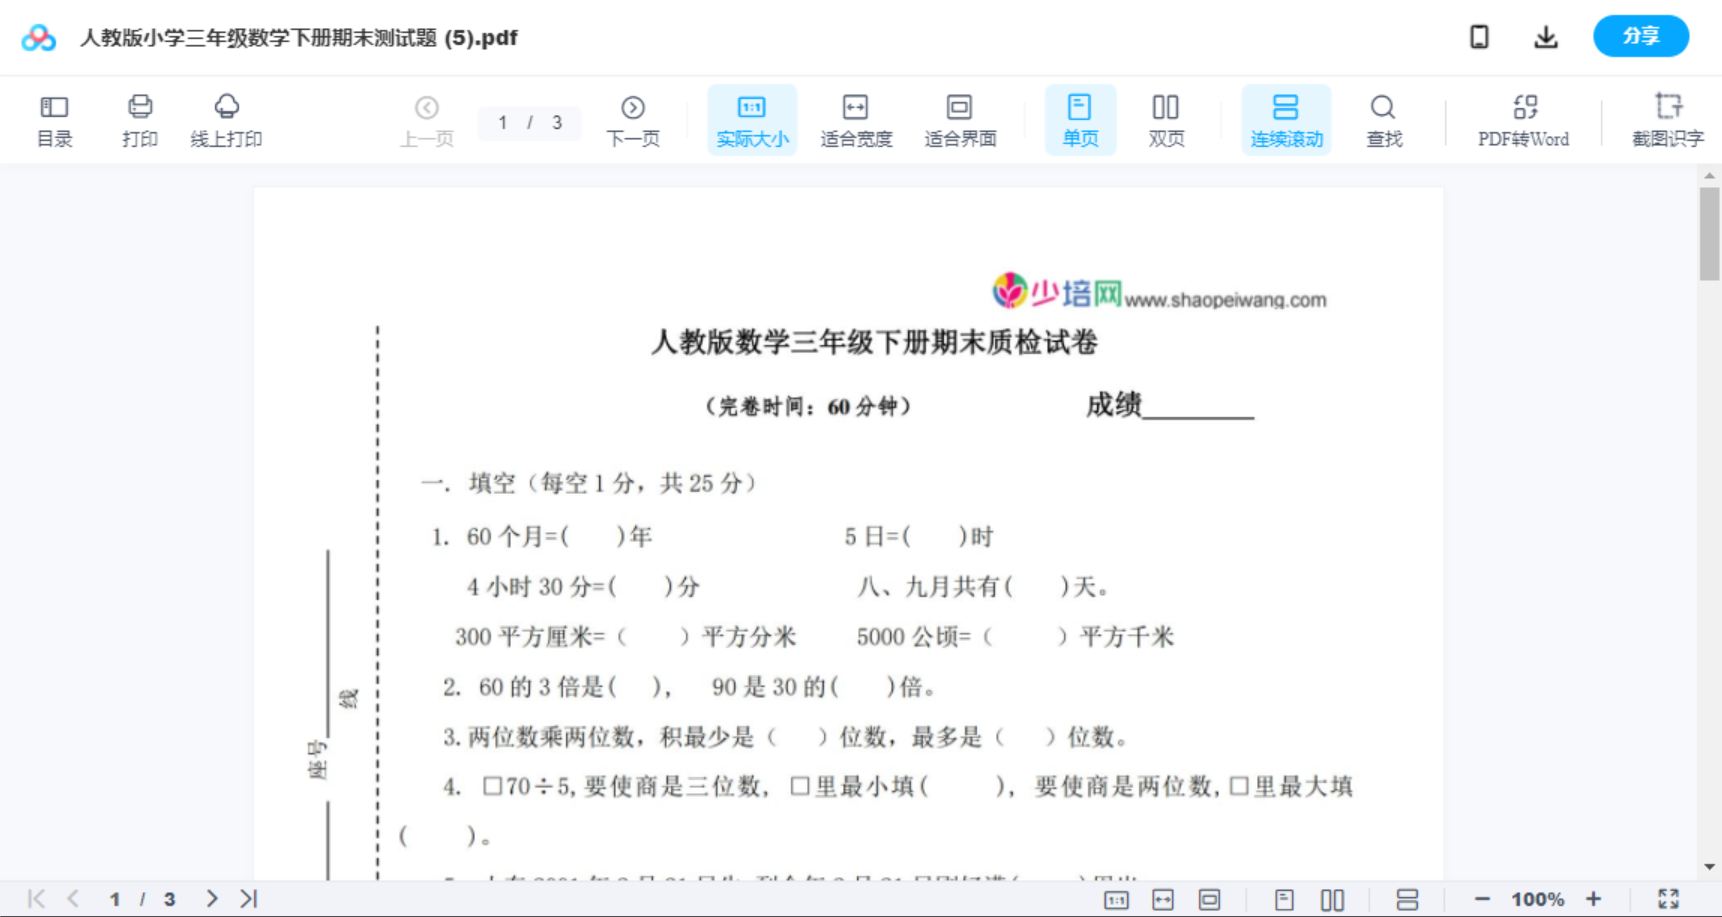Select 单页 single page mode

click(1079, 119)
